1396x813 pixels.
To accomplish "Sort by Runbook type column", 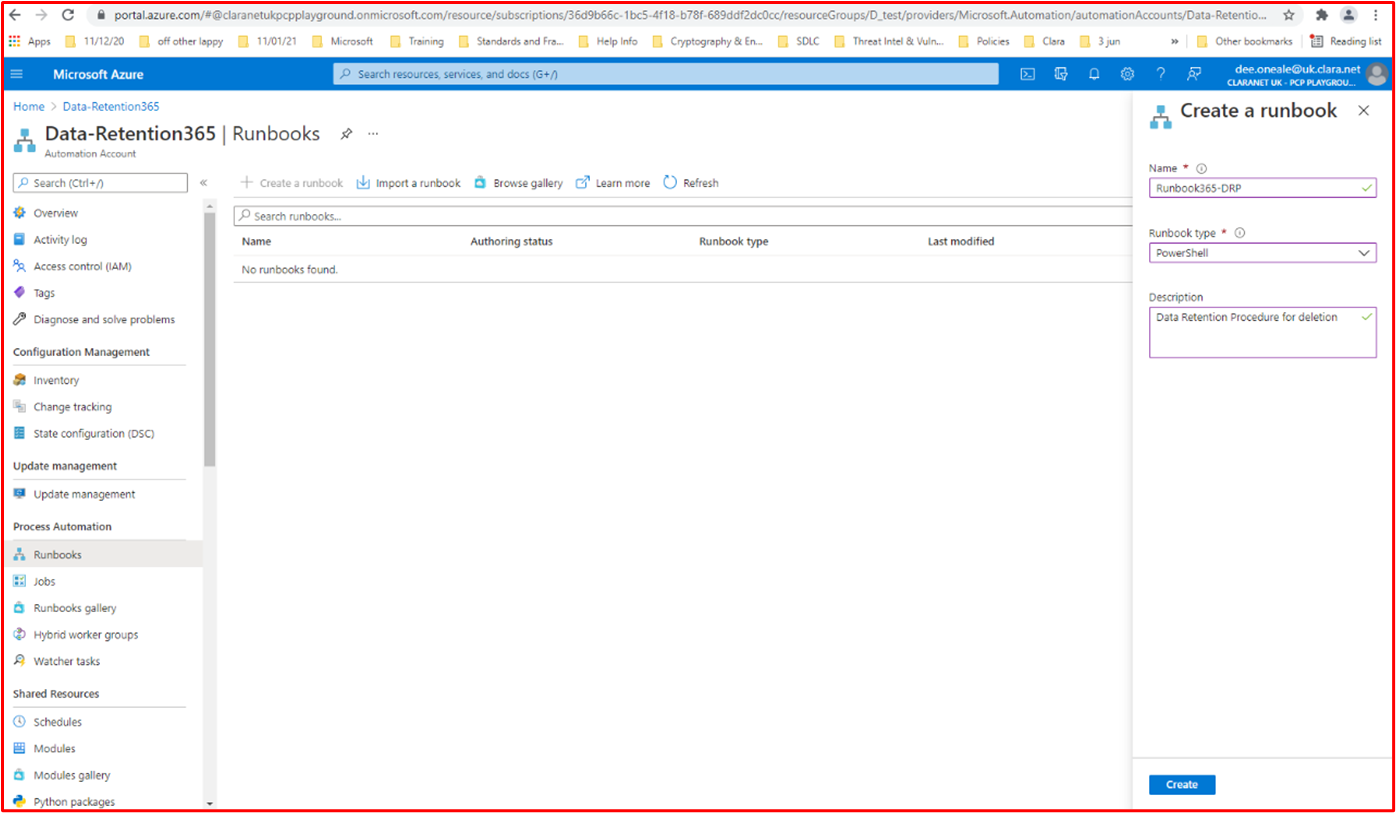I will 733,241.
